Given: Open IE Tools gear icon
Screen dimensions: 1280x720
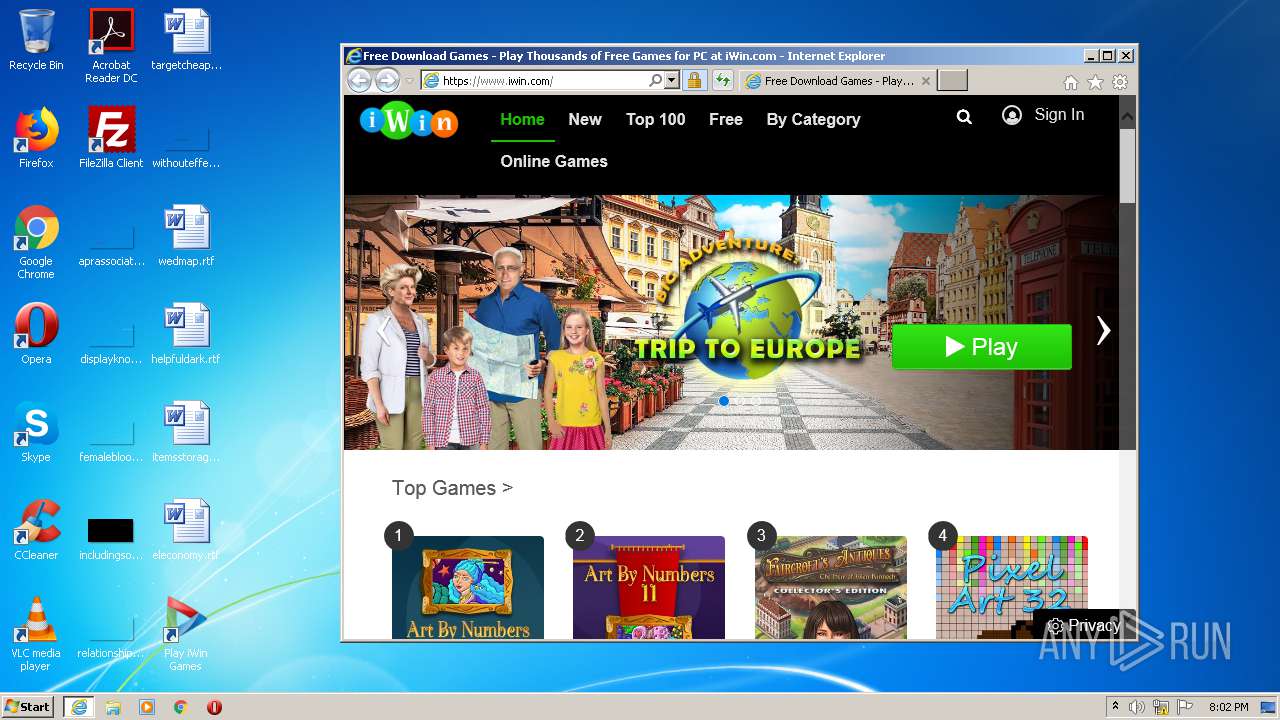Looking at the screenshot, I should [1120, 82].
